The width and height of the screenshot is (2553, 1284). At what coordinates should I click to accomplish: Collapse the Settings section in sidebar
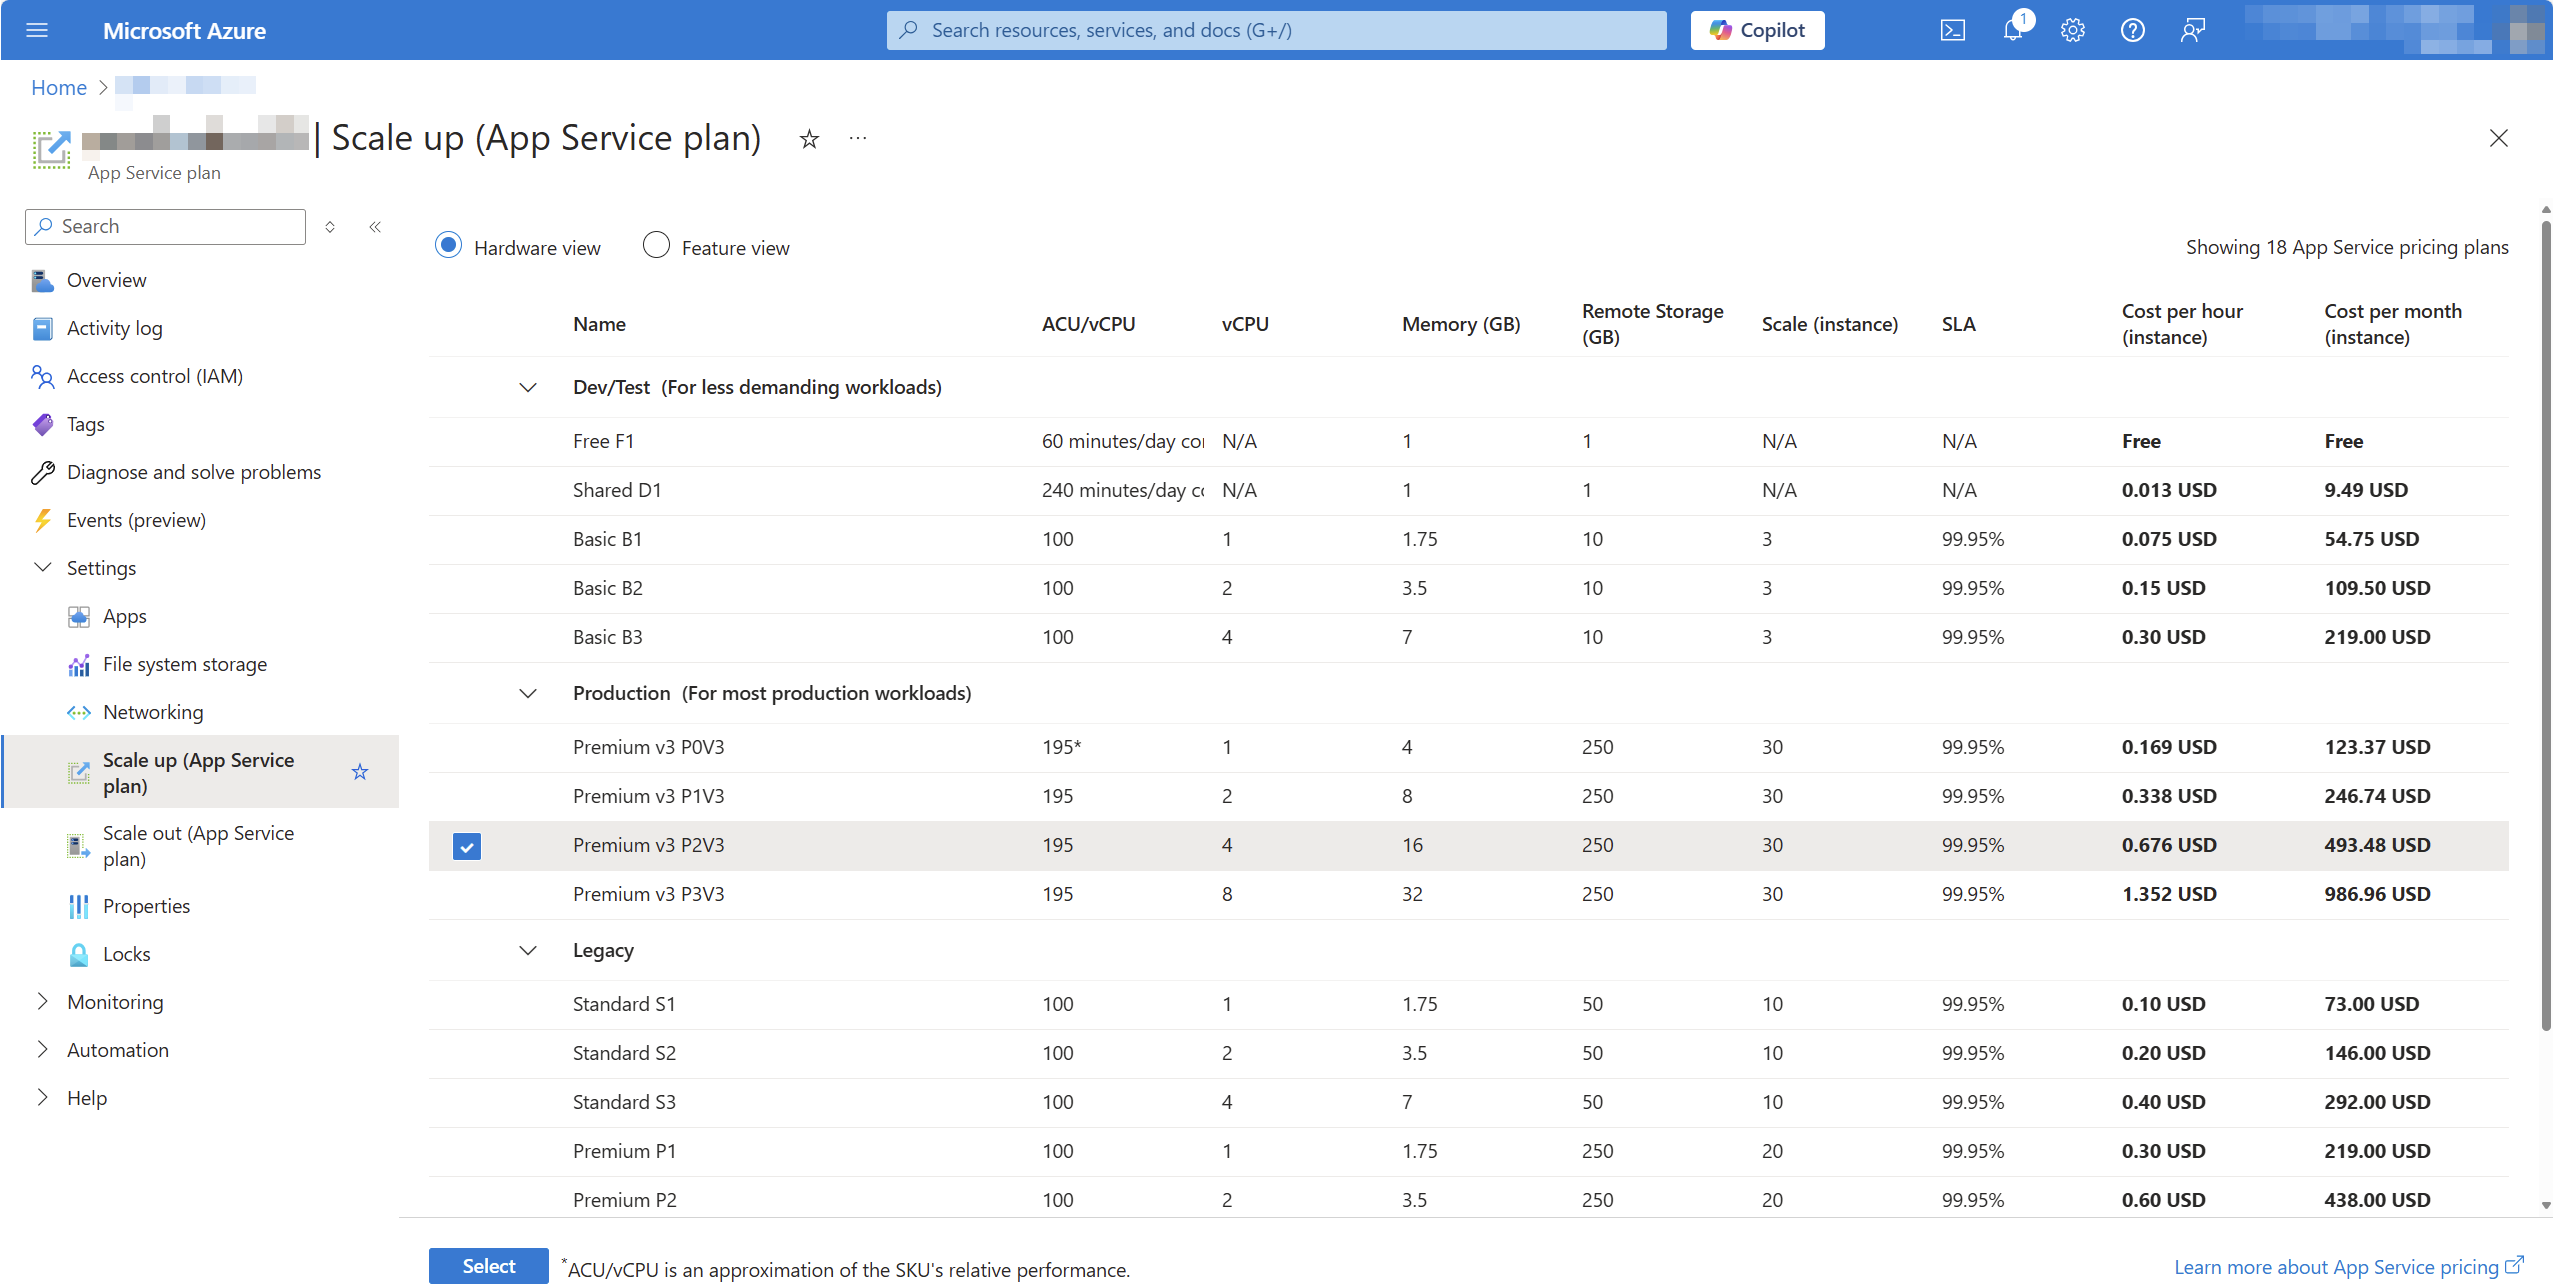click(42, 568)
